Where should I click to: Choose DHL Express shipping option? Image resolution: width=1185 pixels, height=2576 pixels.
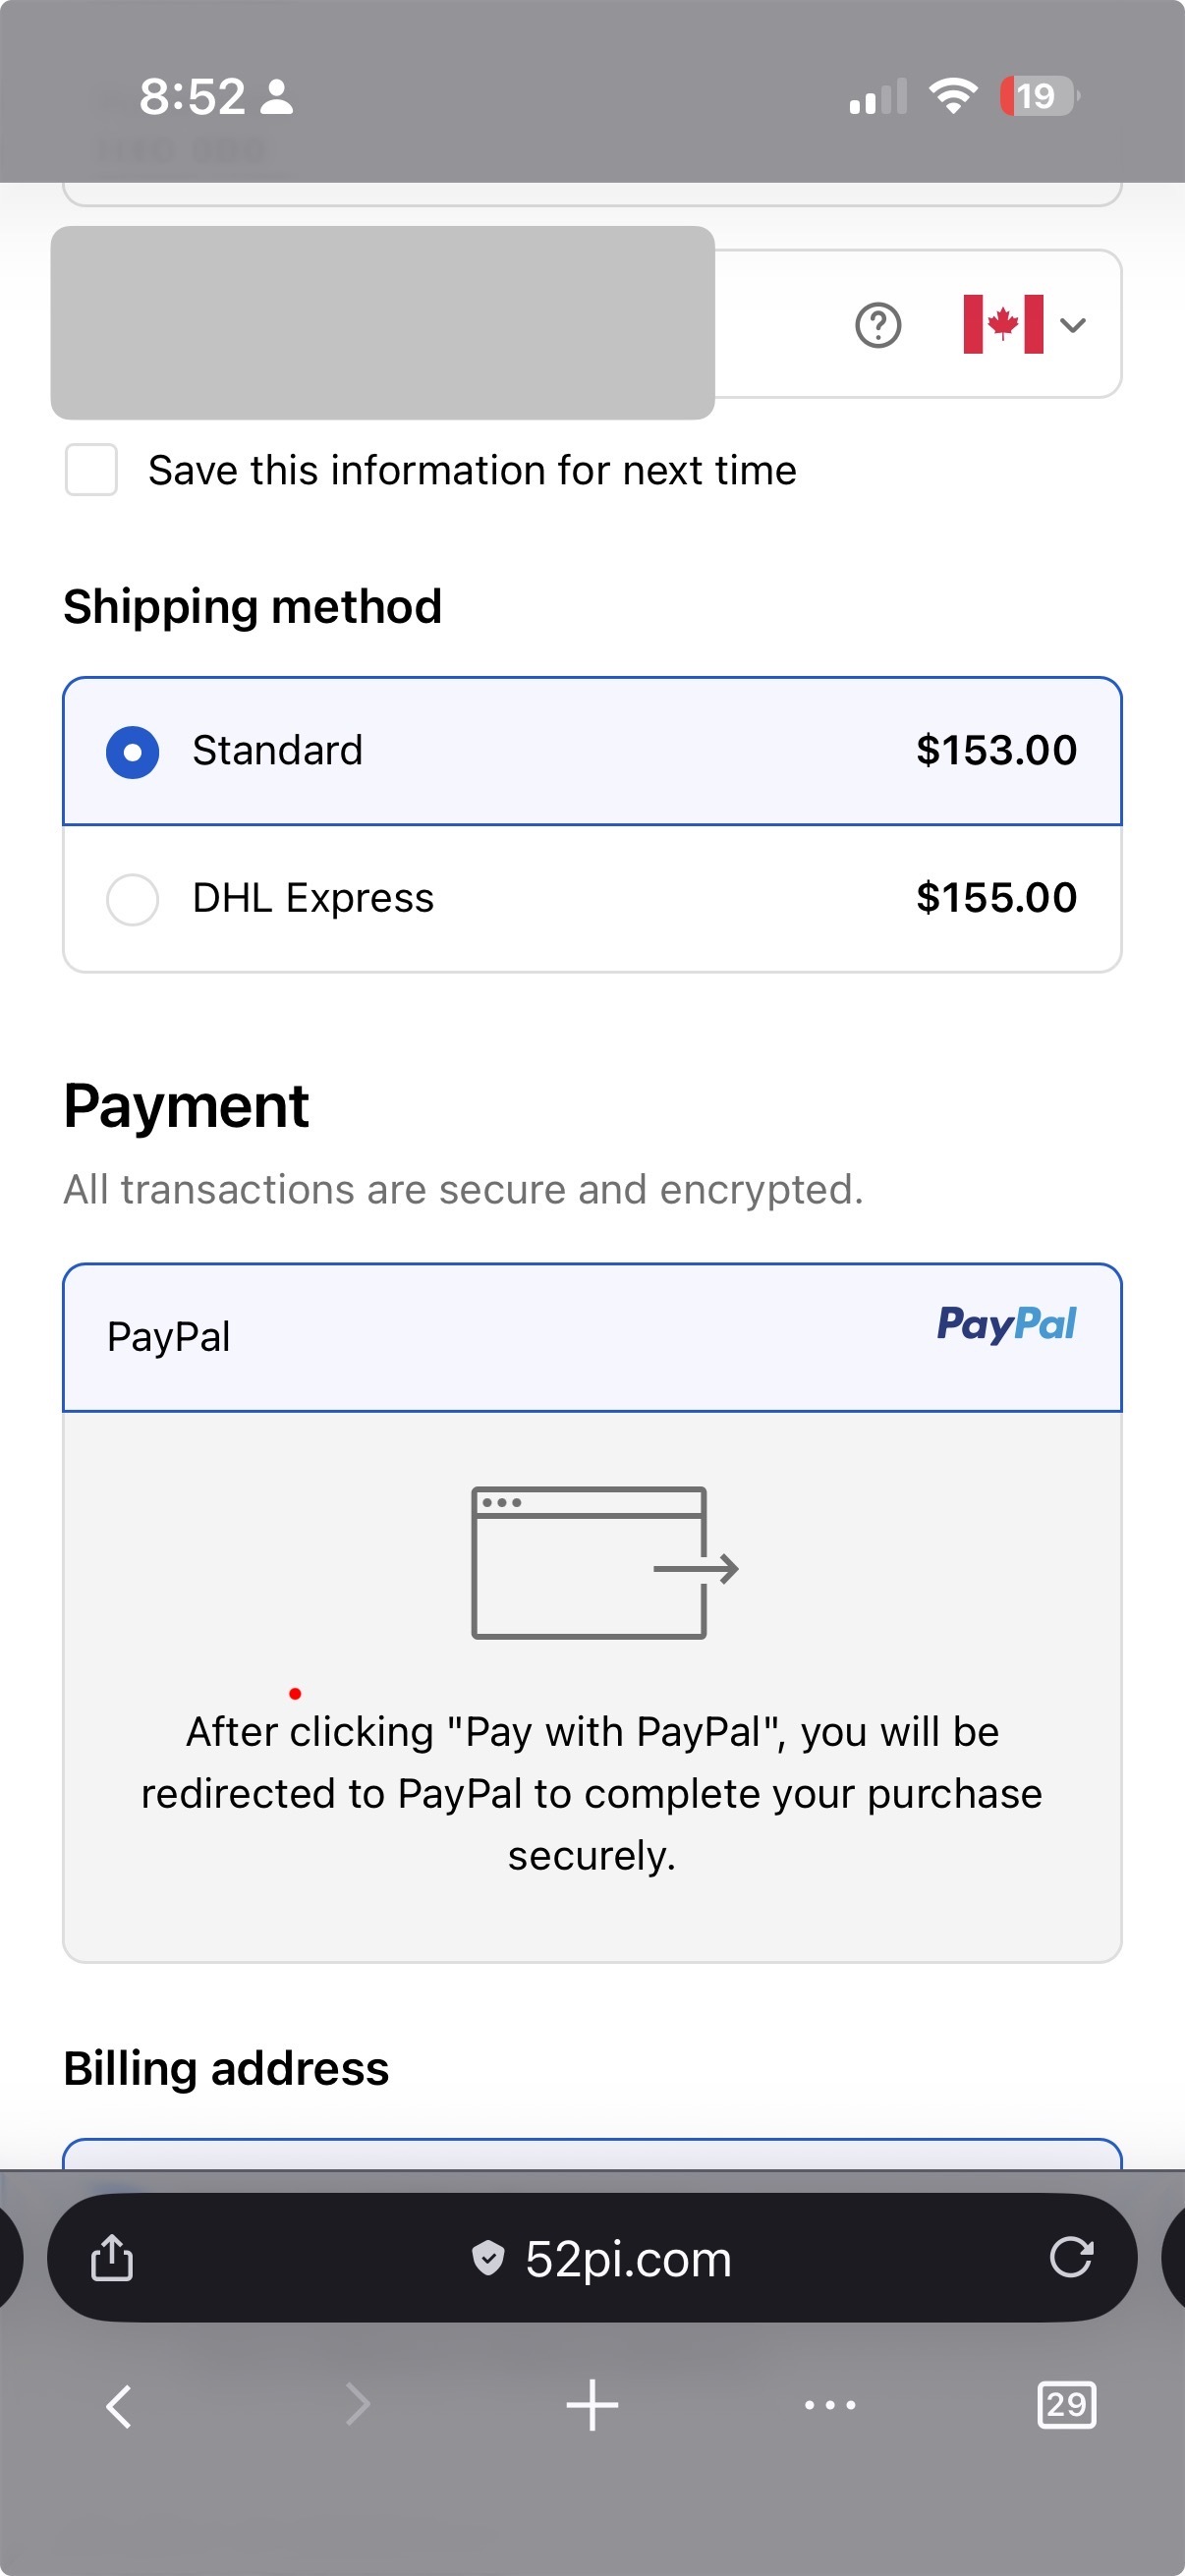132,899
